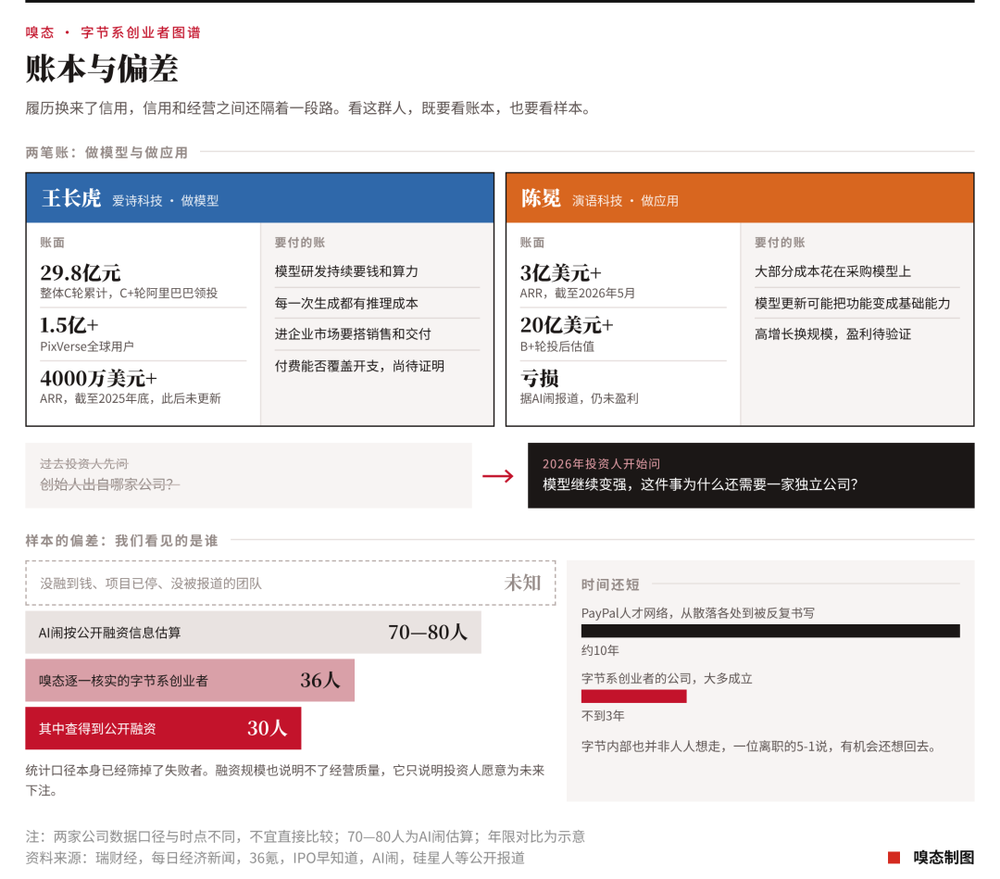Click struck-through 创始人出自哪家公司?
Viewport: 1000px width, 879px height.
pos(110,485)
